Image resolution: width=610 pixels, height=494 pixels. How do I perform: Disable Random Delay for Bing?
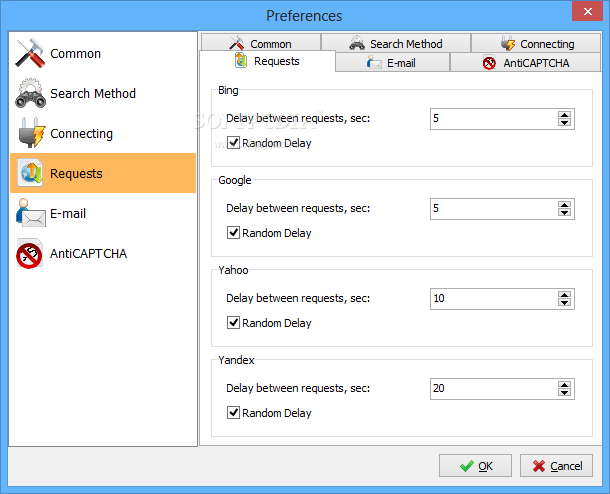[233, 143]
